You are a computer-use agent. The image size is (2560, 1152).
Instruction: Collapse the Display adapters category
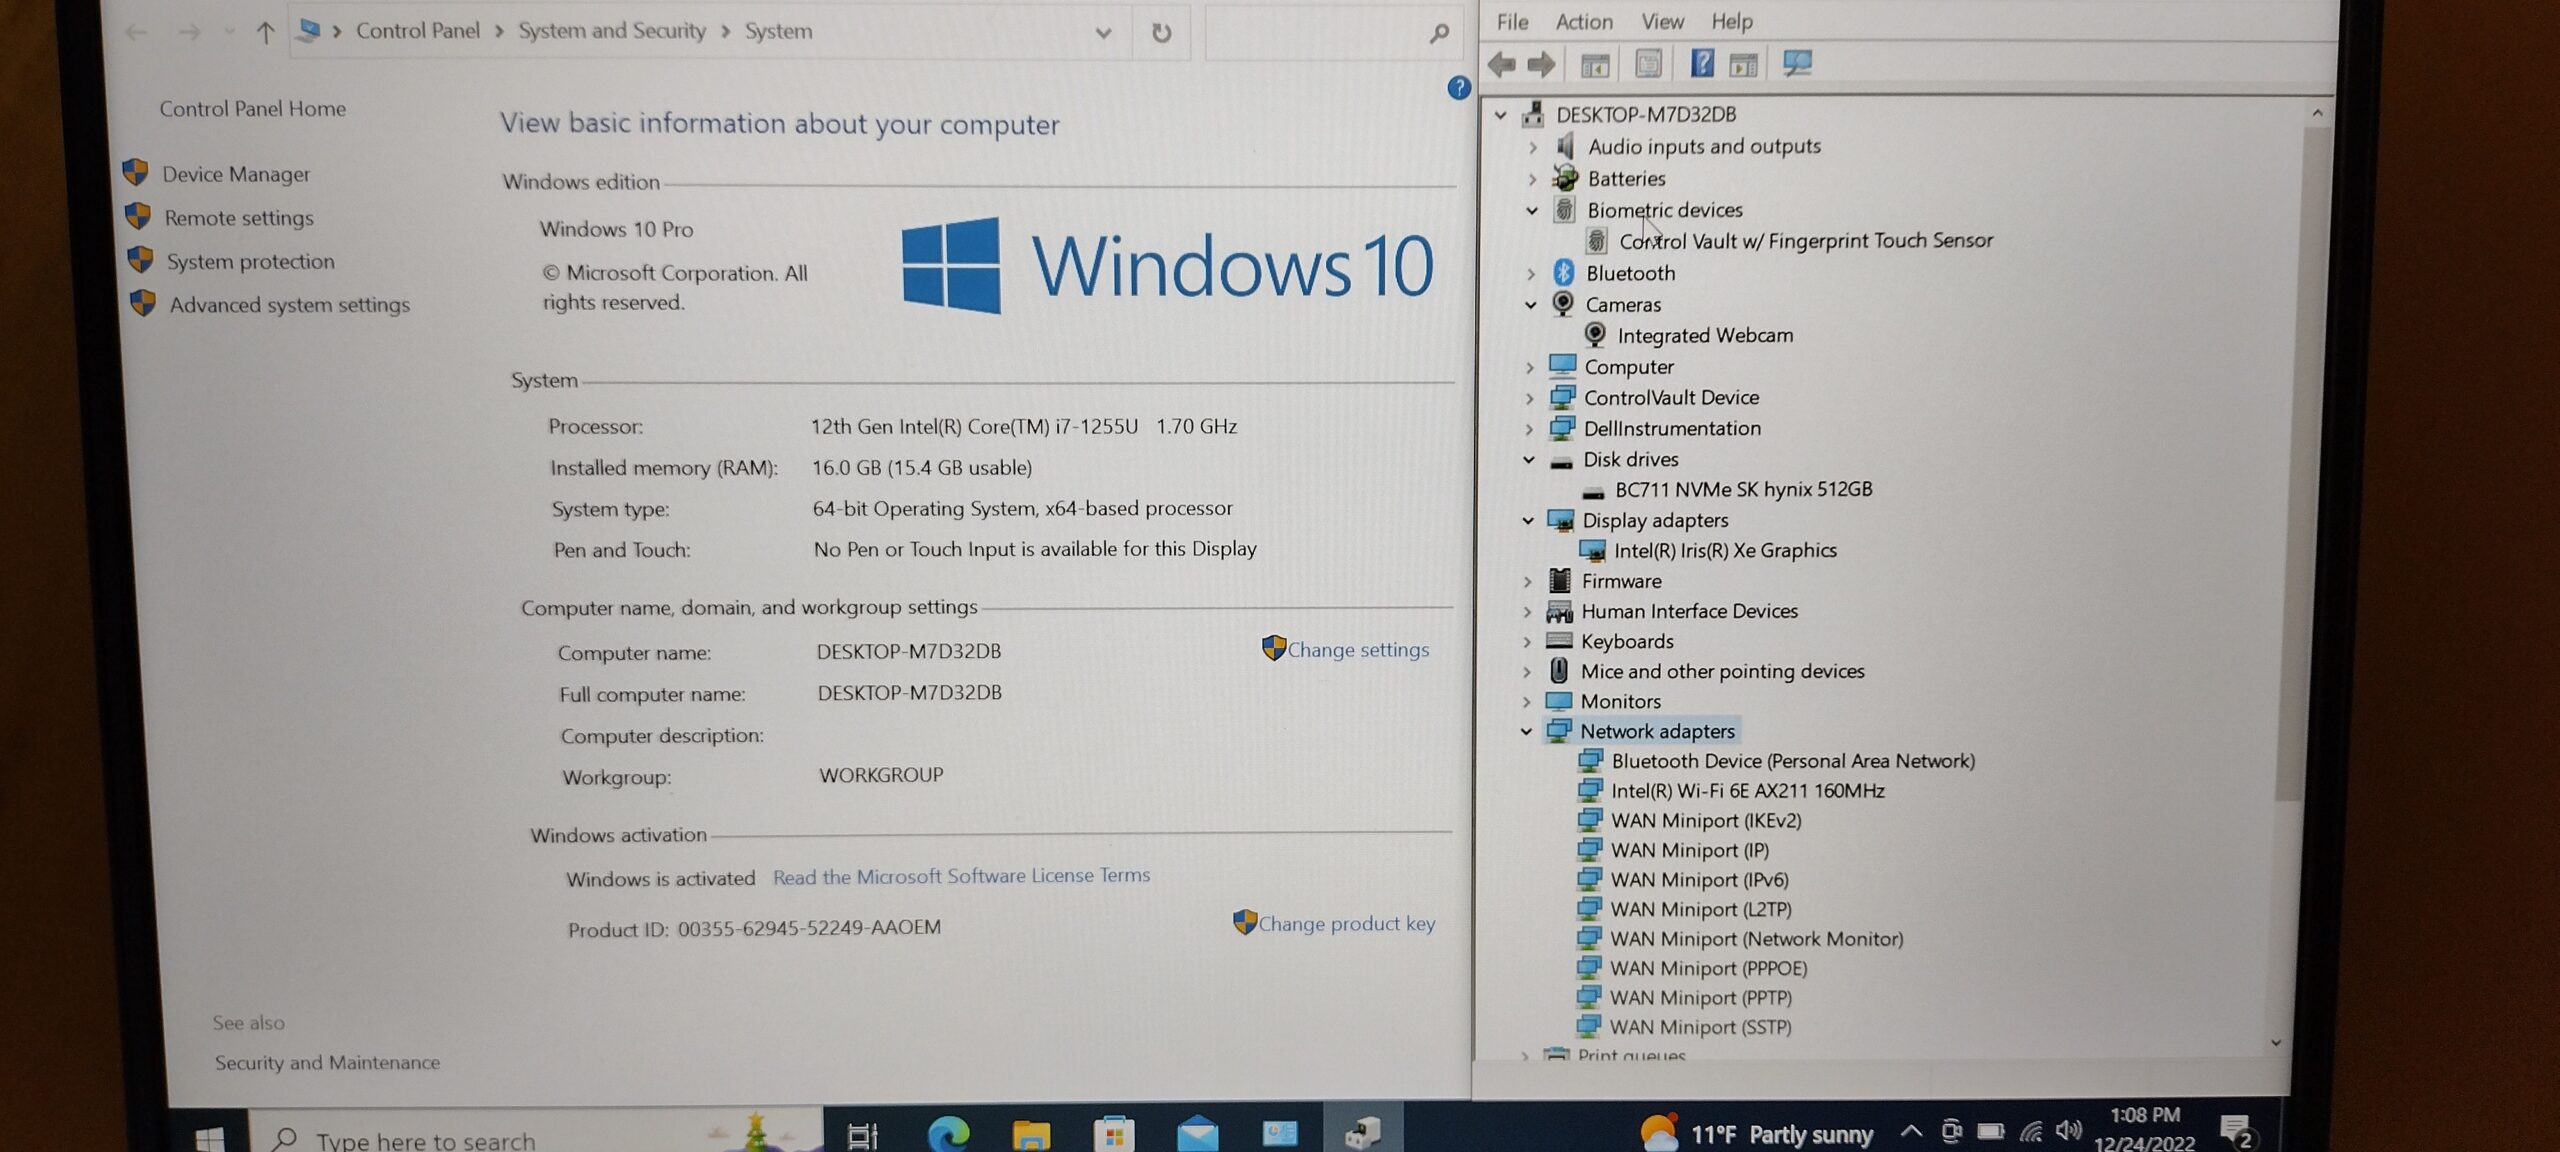click(x=1528, y=521)
